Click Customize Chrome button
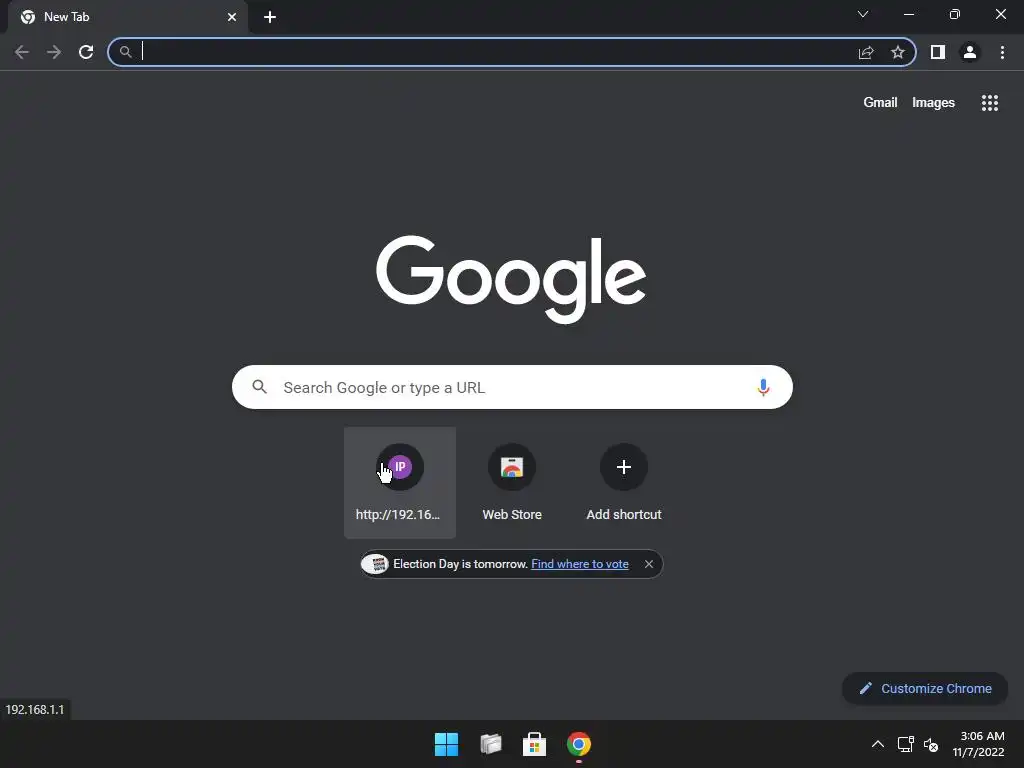Viewport: 1024px width, 768px height. point(925,688)
